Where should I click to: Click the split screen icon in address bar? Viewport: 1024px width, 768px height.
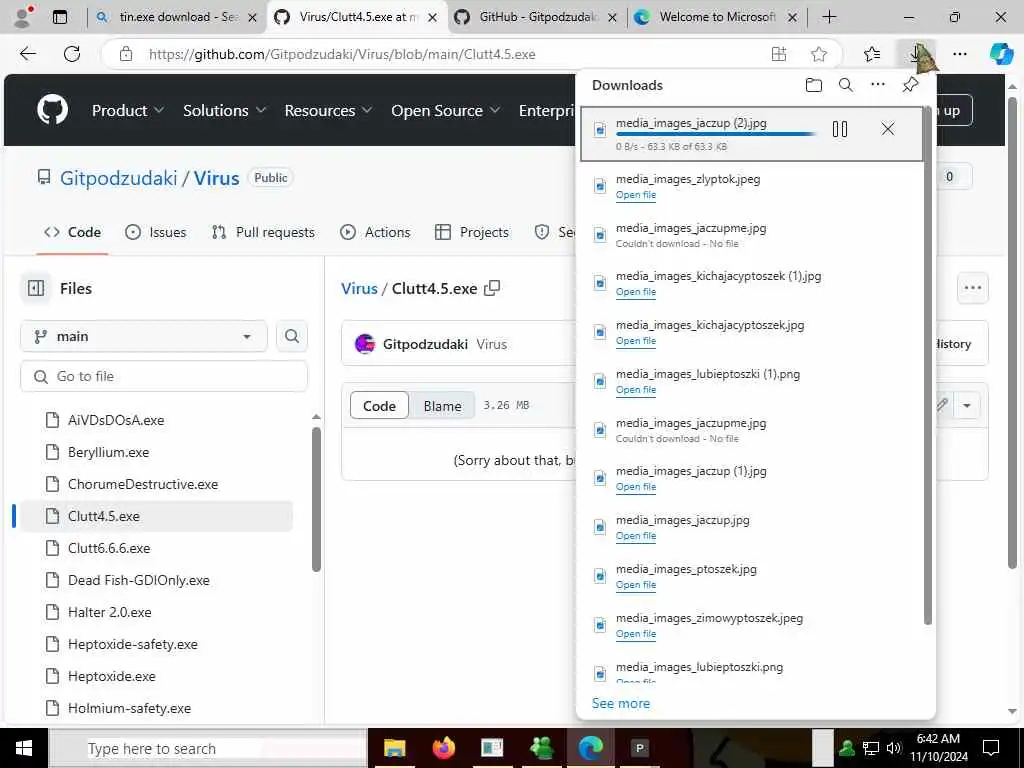coord(778,54)
